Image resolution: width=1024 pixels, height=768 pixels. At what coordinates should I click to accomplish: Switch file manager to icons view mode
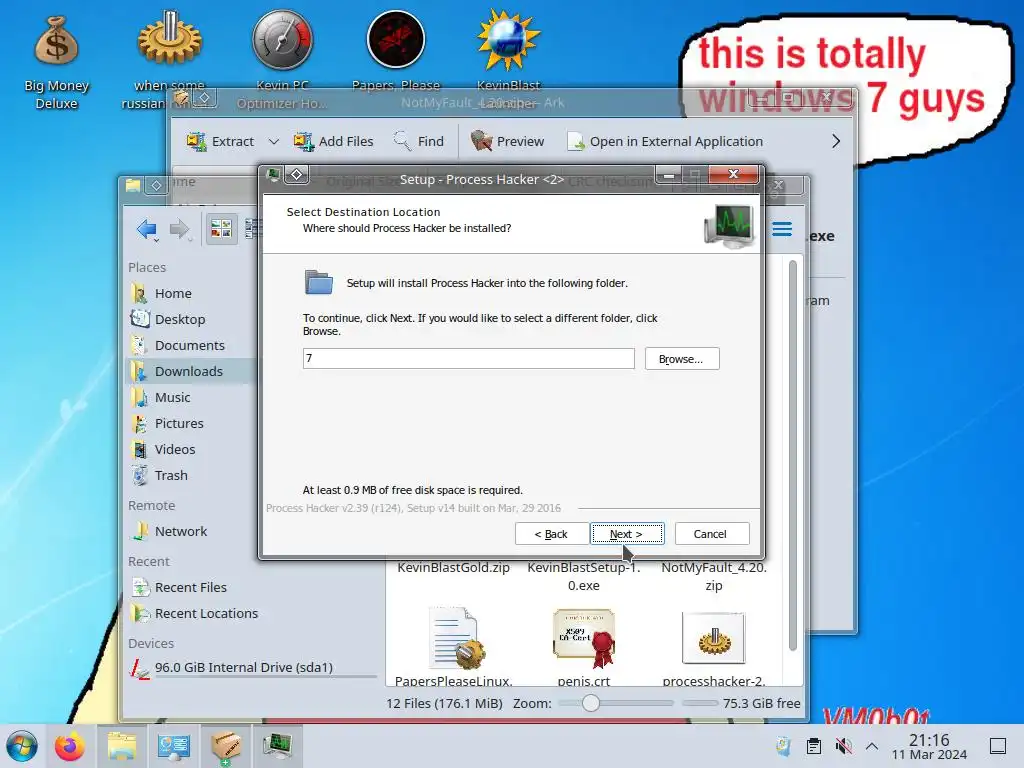pyautogui.click(x=221, y=229)
